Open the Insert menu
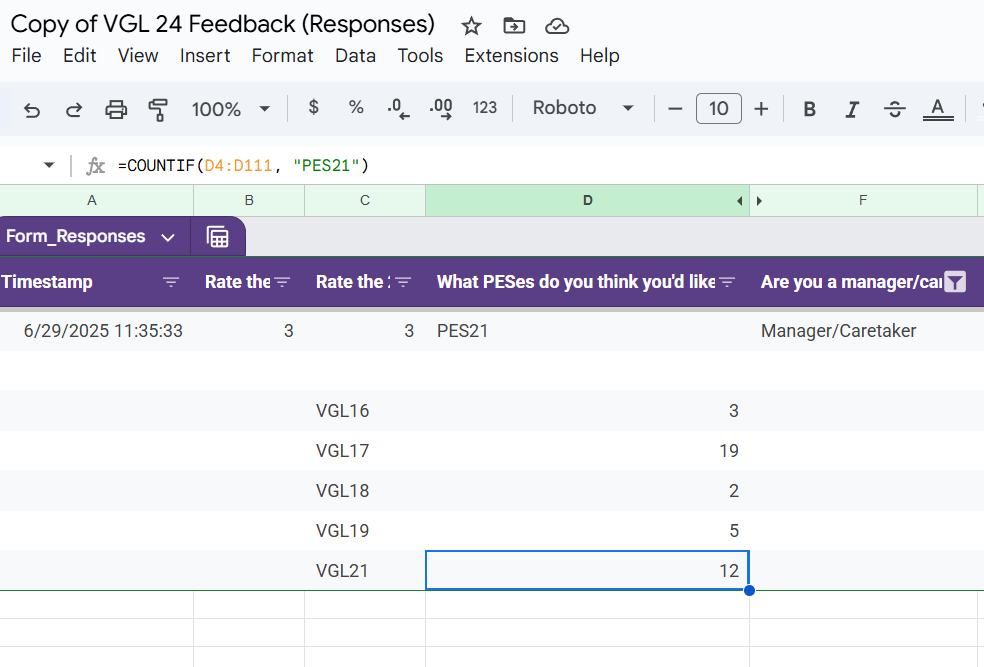The image size is (984, 667). point(205,56)
